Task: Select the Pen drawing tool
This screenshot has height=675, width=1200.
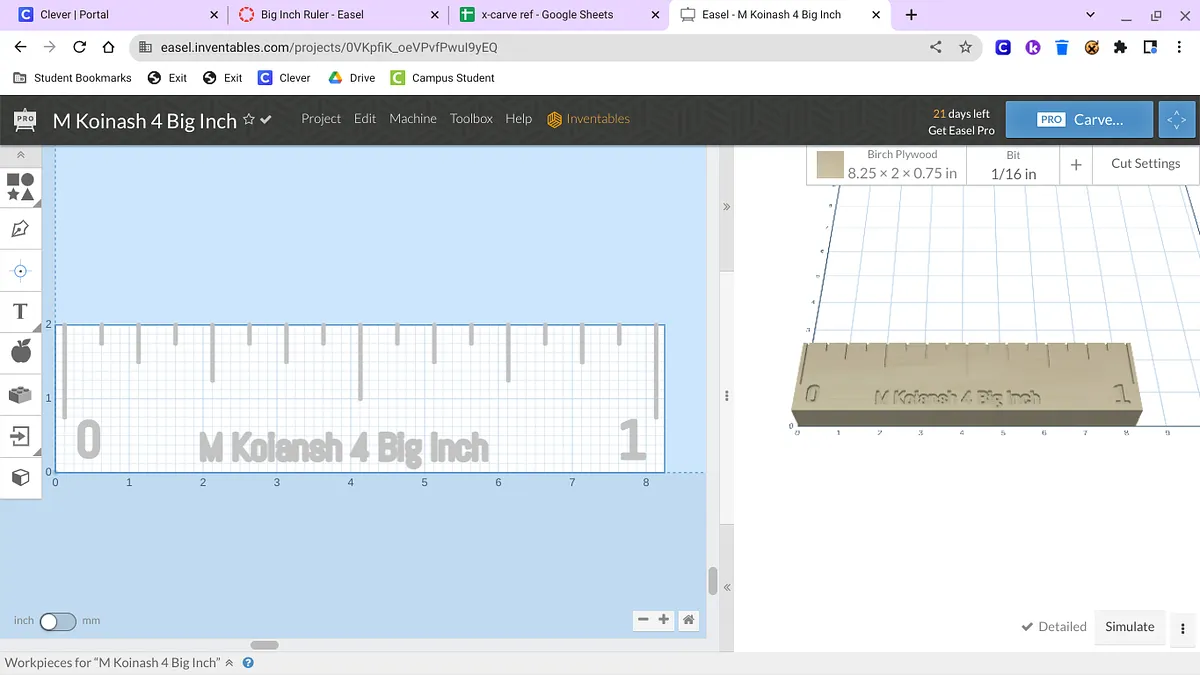Action: tap(20, 229)
